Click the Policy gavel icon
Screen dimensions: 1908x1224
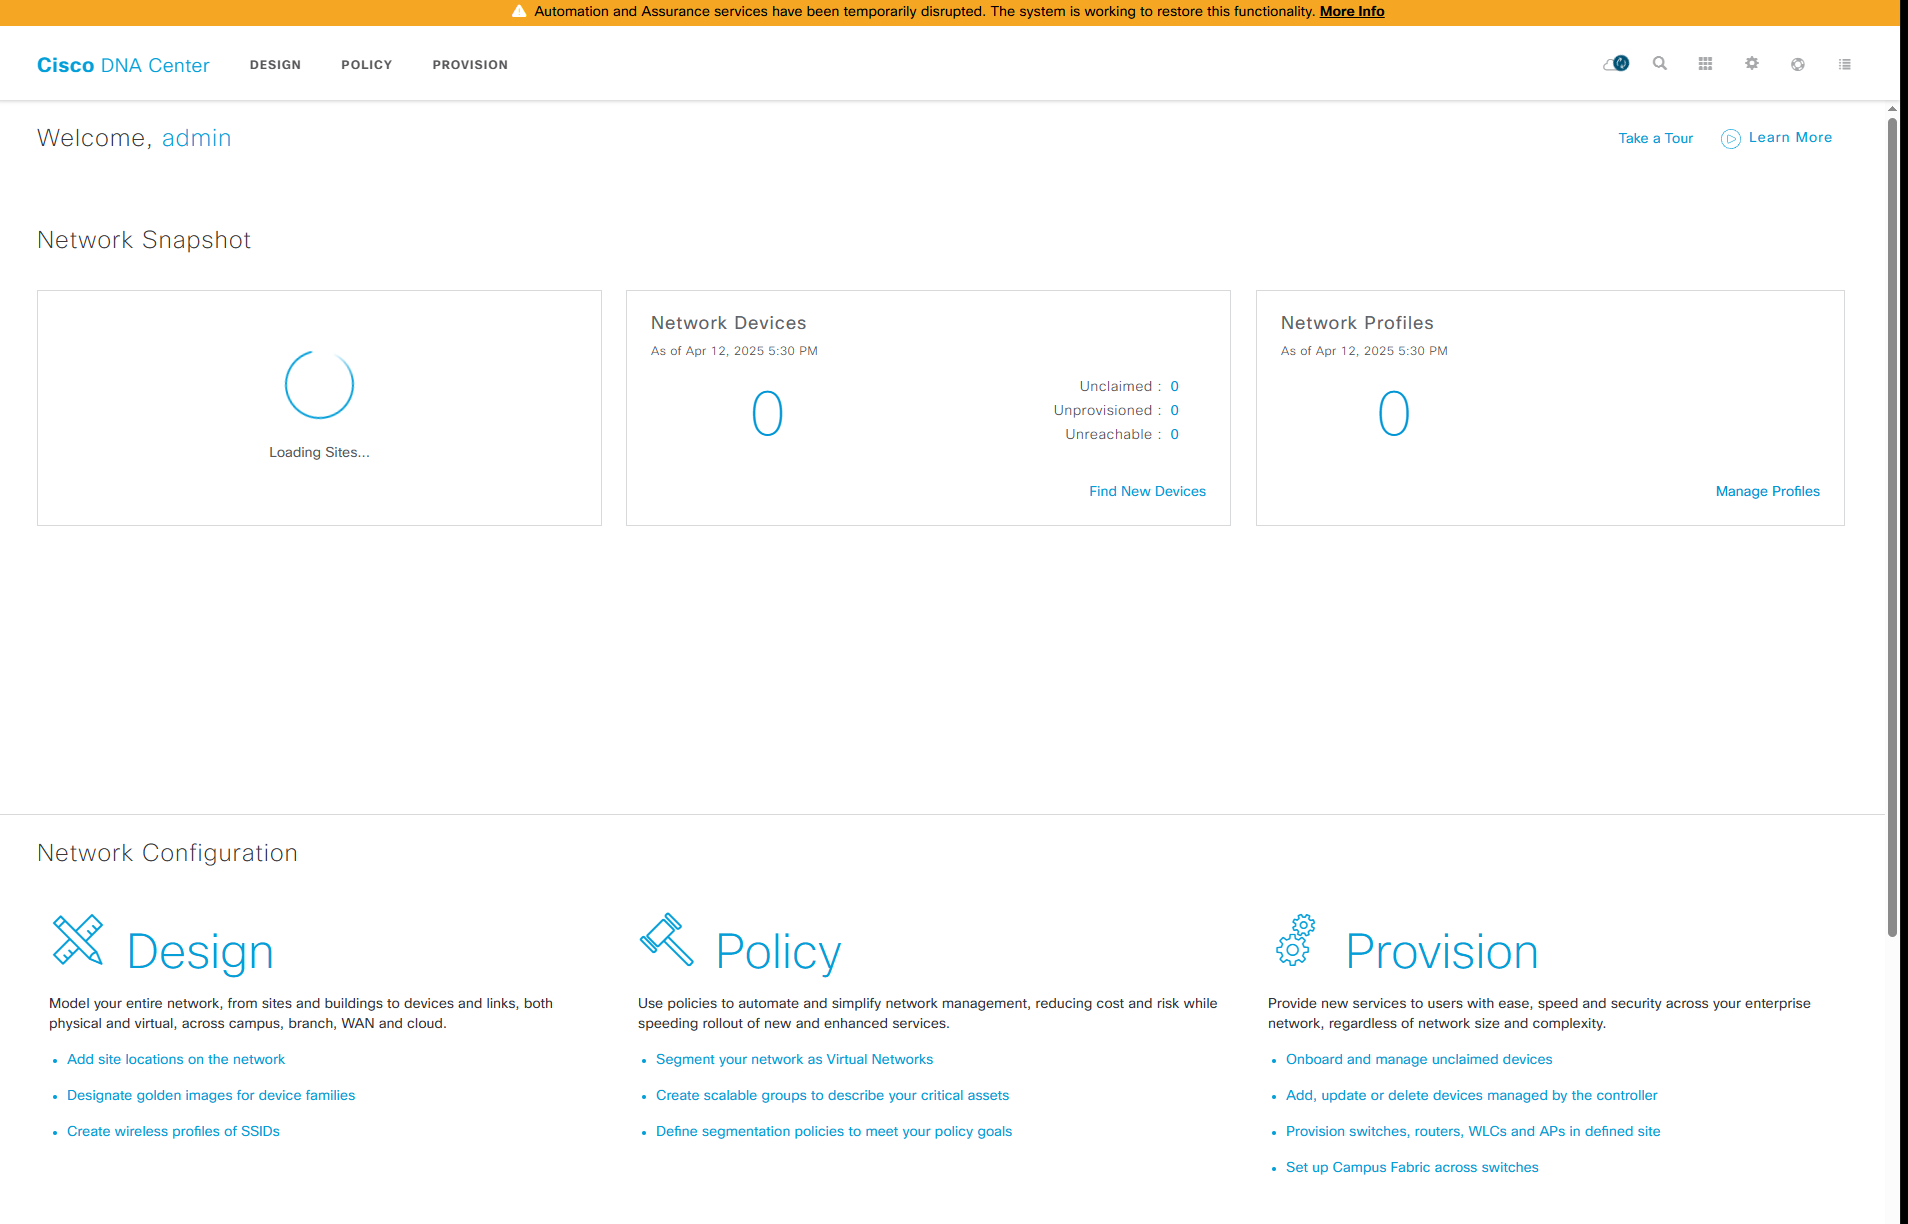667,940
